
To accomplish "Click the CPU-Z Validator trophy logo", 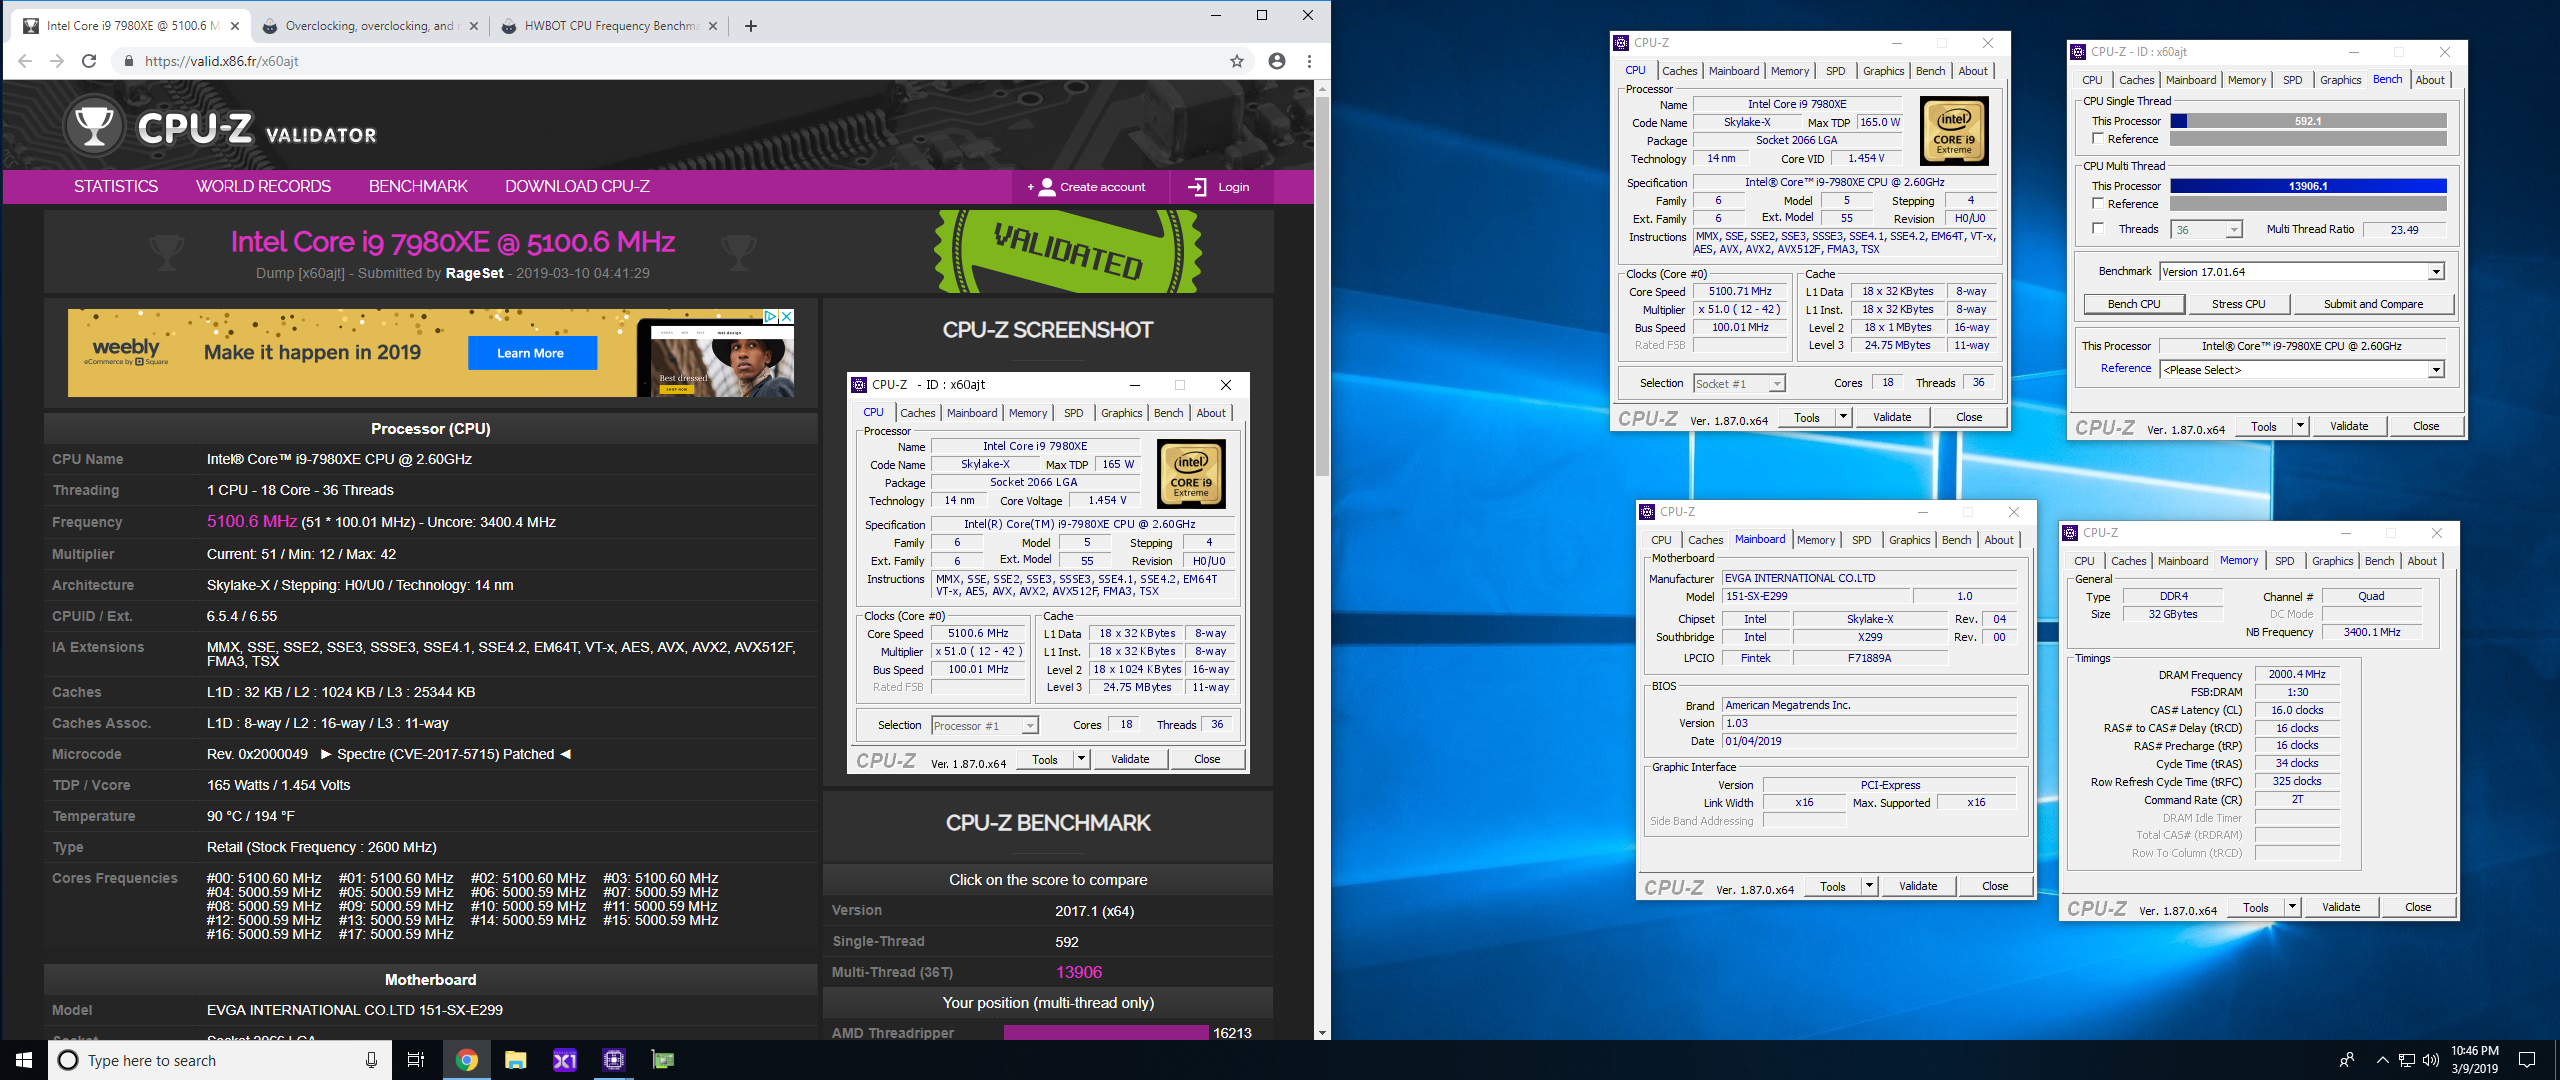I will coord(95,126).
